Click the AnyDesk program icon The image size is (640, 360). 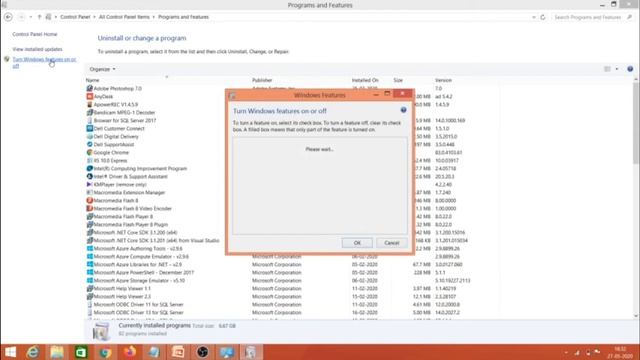pos(89,96)
